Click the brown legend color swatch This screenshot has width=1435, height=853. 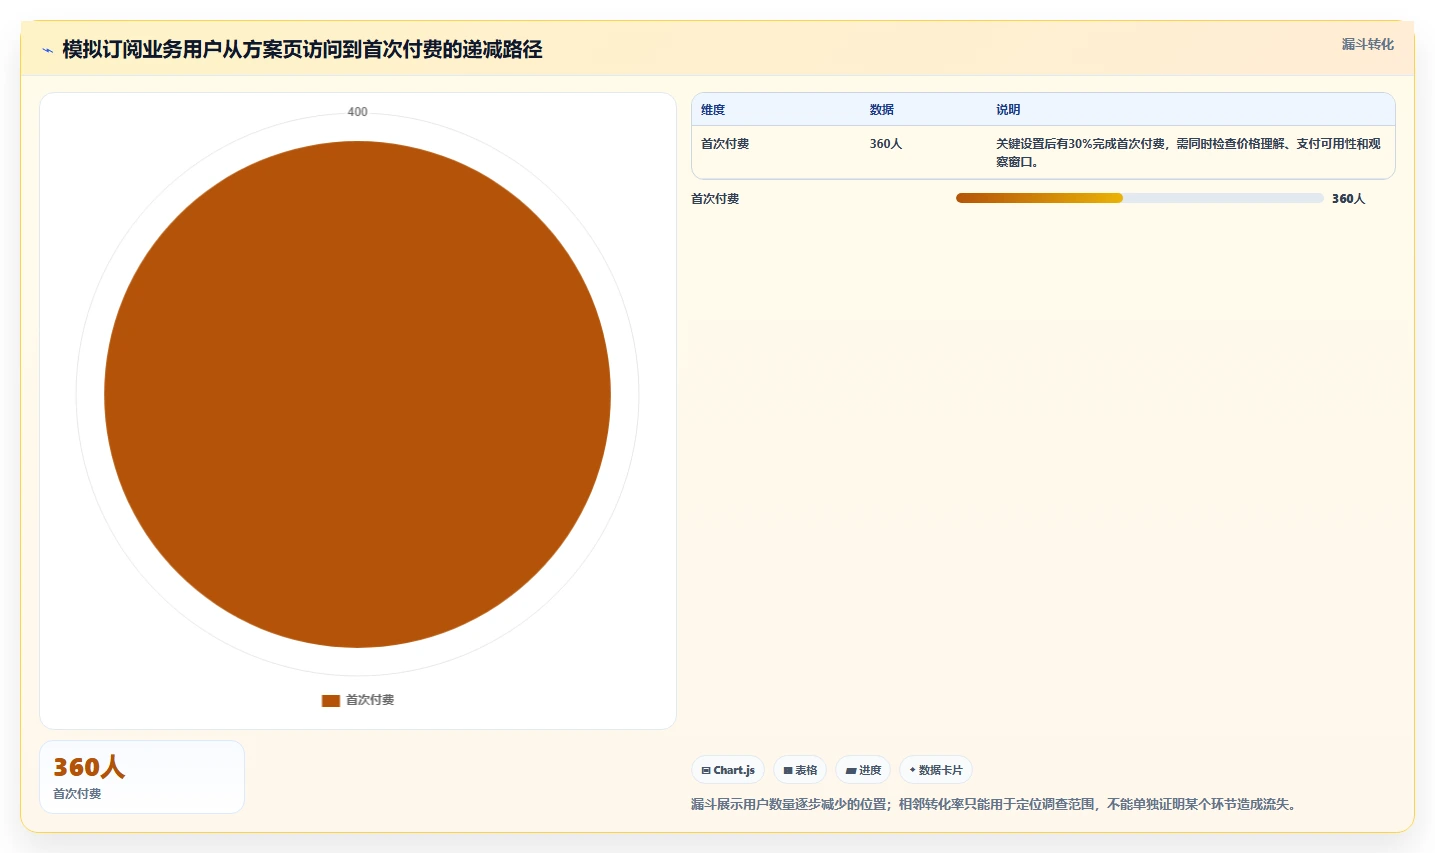click(x=331, y=700)
